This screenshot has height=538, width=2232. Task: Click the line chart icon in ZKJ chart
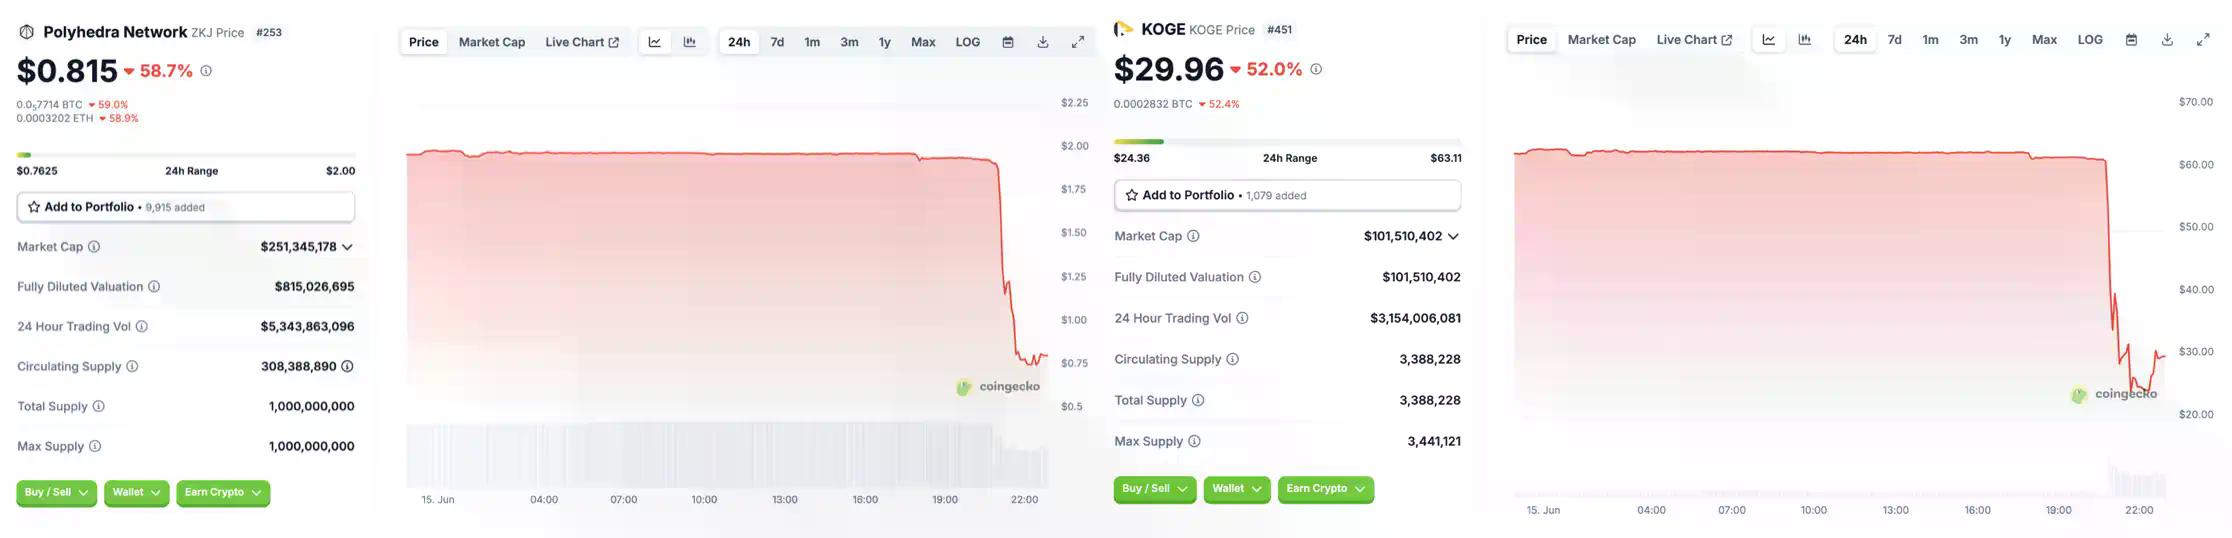[654, 42]
